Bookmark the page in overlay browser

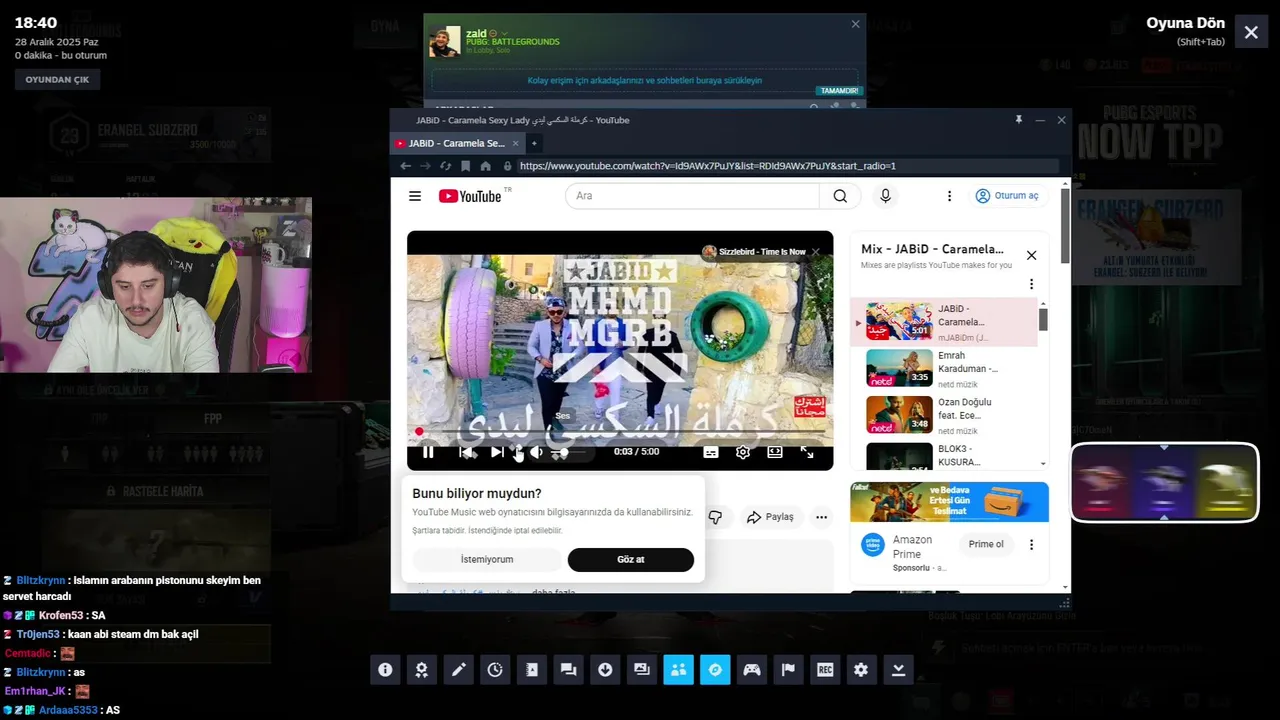coord(465,166)
